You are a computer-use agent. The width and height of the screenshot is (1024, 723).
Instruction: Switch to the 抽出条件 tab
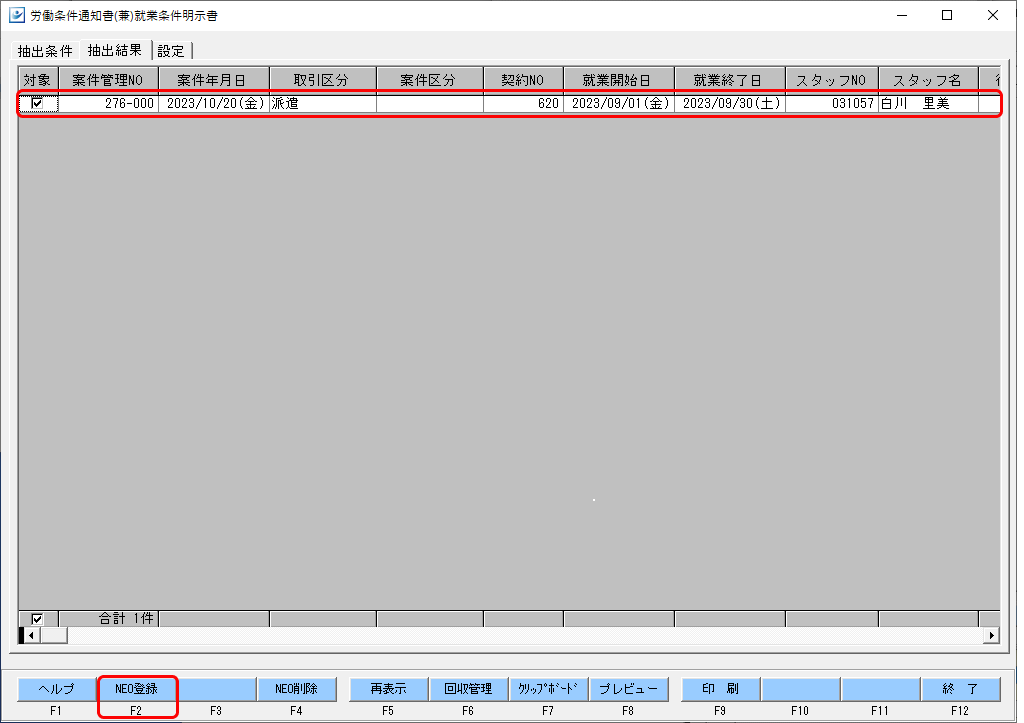45,51
